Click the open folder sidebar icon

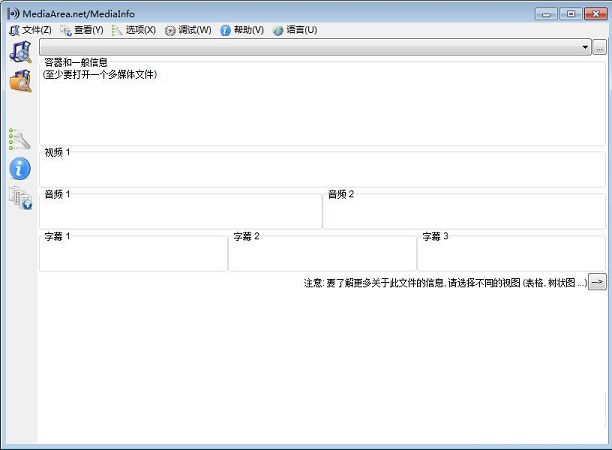(20, 81)
